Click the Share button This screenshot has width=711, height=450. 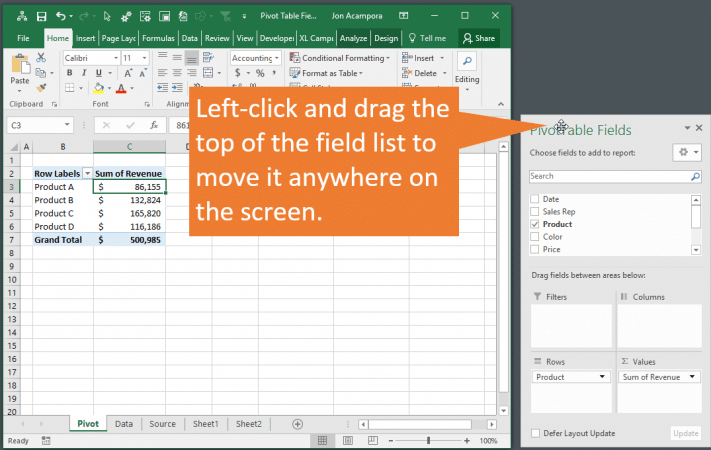478,38
